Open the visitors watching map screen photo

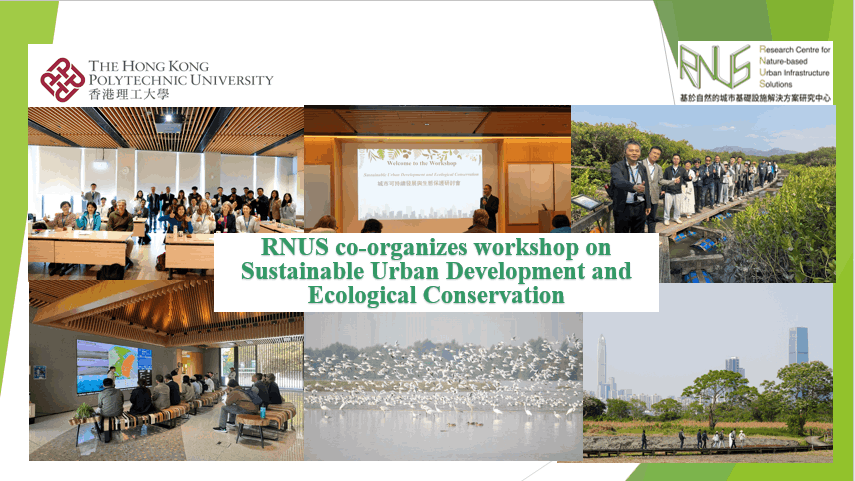click(x=166, y=370)
